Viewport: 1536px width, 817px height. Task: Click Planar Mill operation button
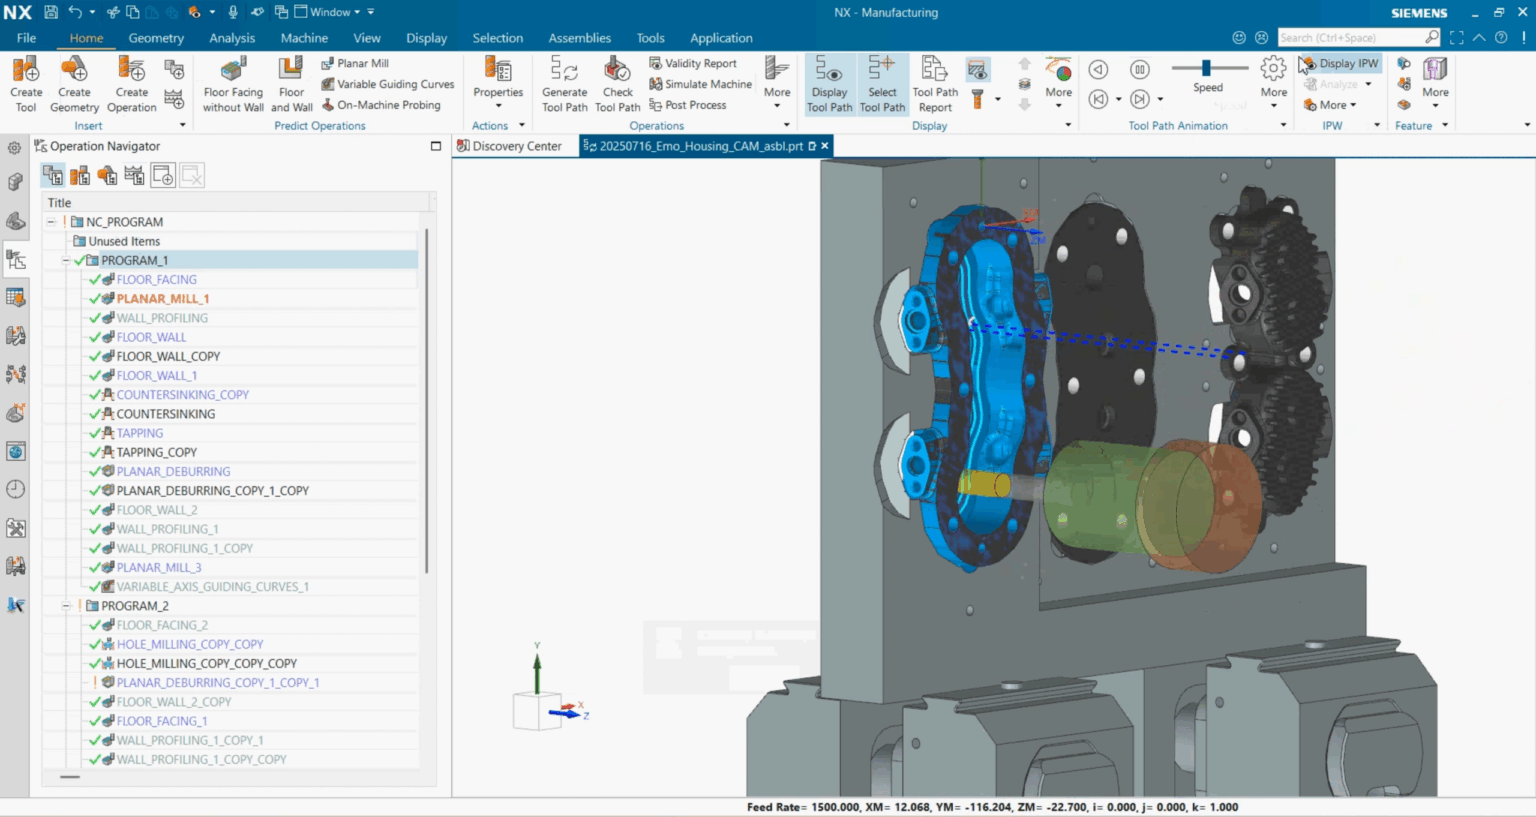click(x=355, y=63)
